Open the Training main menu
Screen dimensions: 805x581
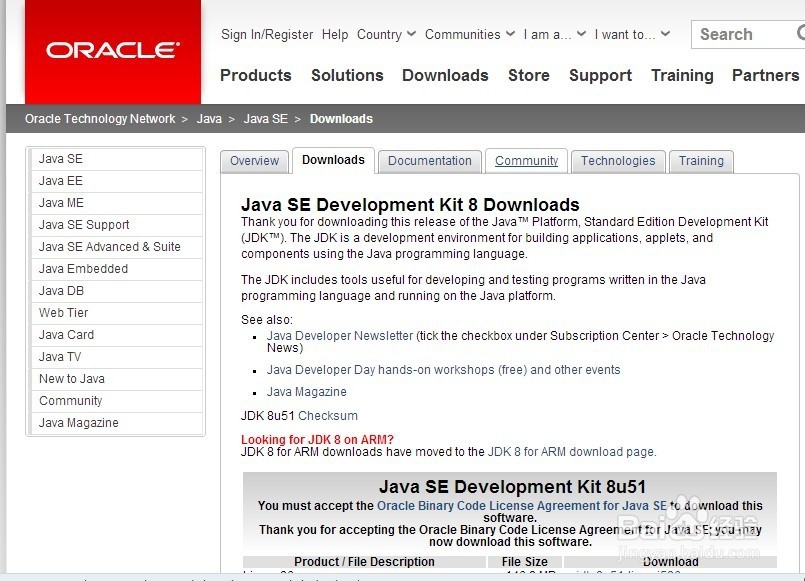pos(682,75)
